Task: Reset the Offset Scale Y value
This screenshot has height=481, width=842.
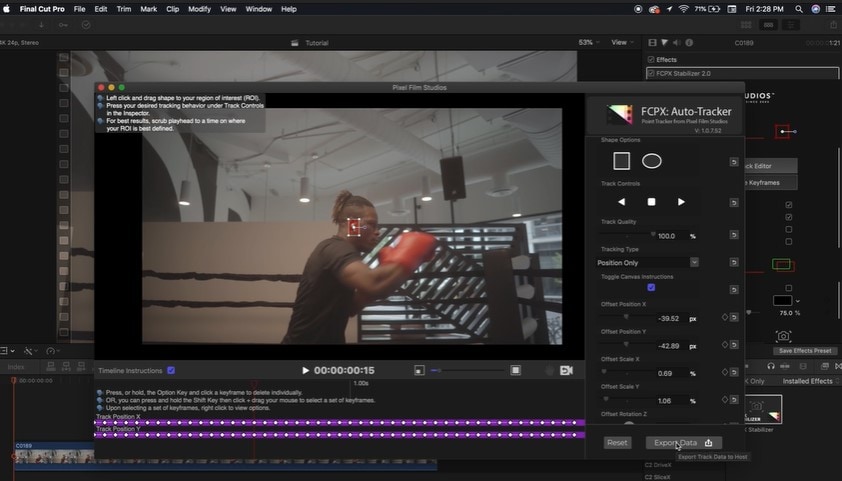Action: [x=734, y=399]
